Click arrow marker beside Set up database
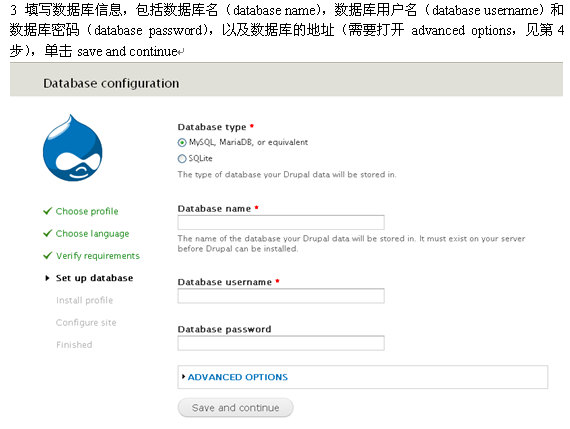The image size is (570, 429). 47,278
